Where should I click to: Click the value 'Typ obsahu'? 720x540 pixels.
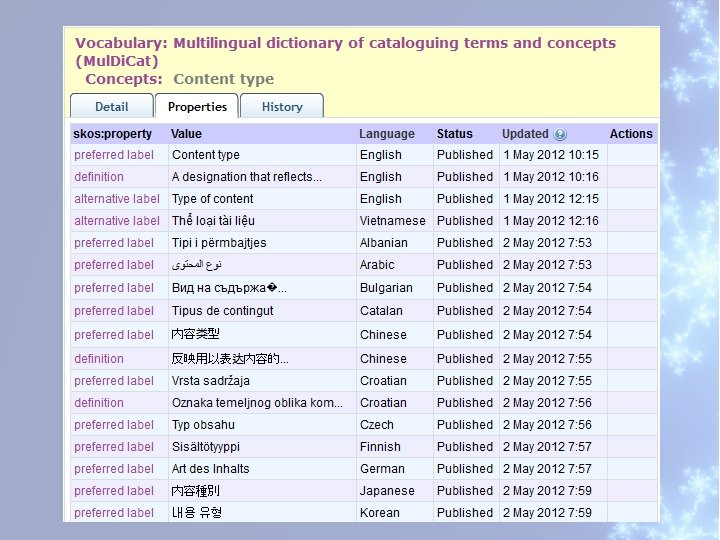(x=203, y=425)
